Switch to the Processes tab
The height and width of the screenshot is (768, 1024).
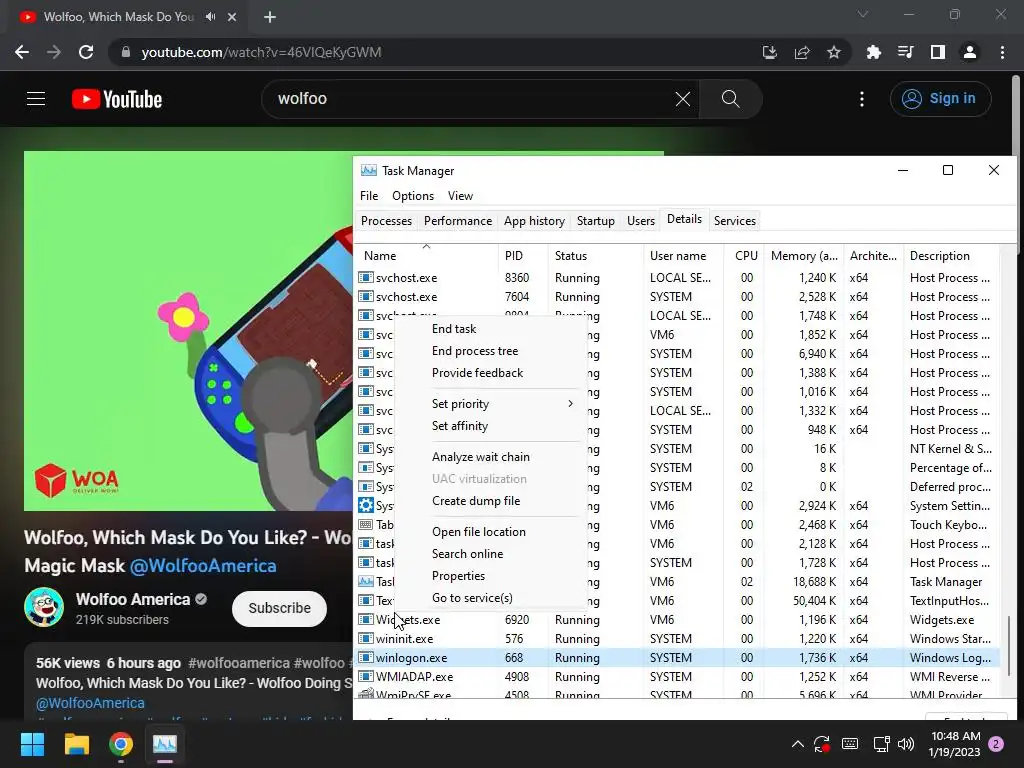click(387, 221)
